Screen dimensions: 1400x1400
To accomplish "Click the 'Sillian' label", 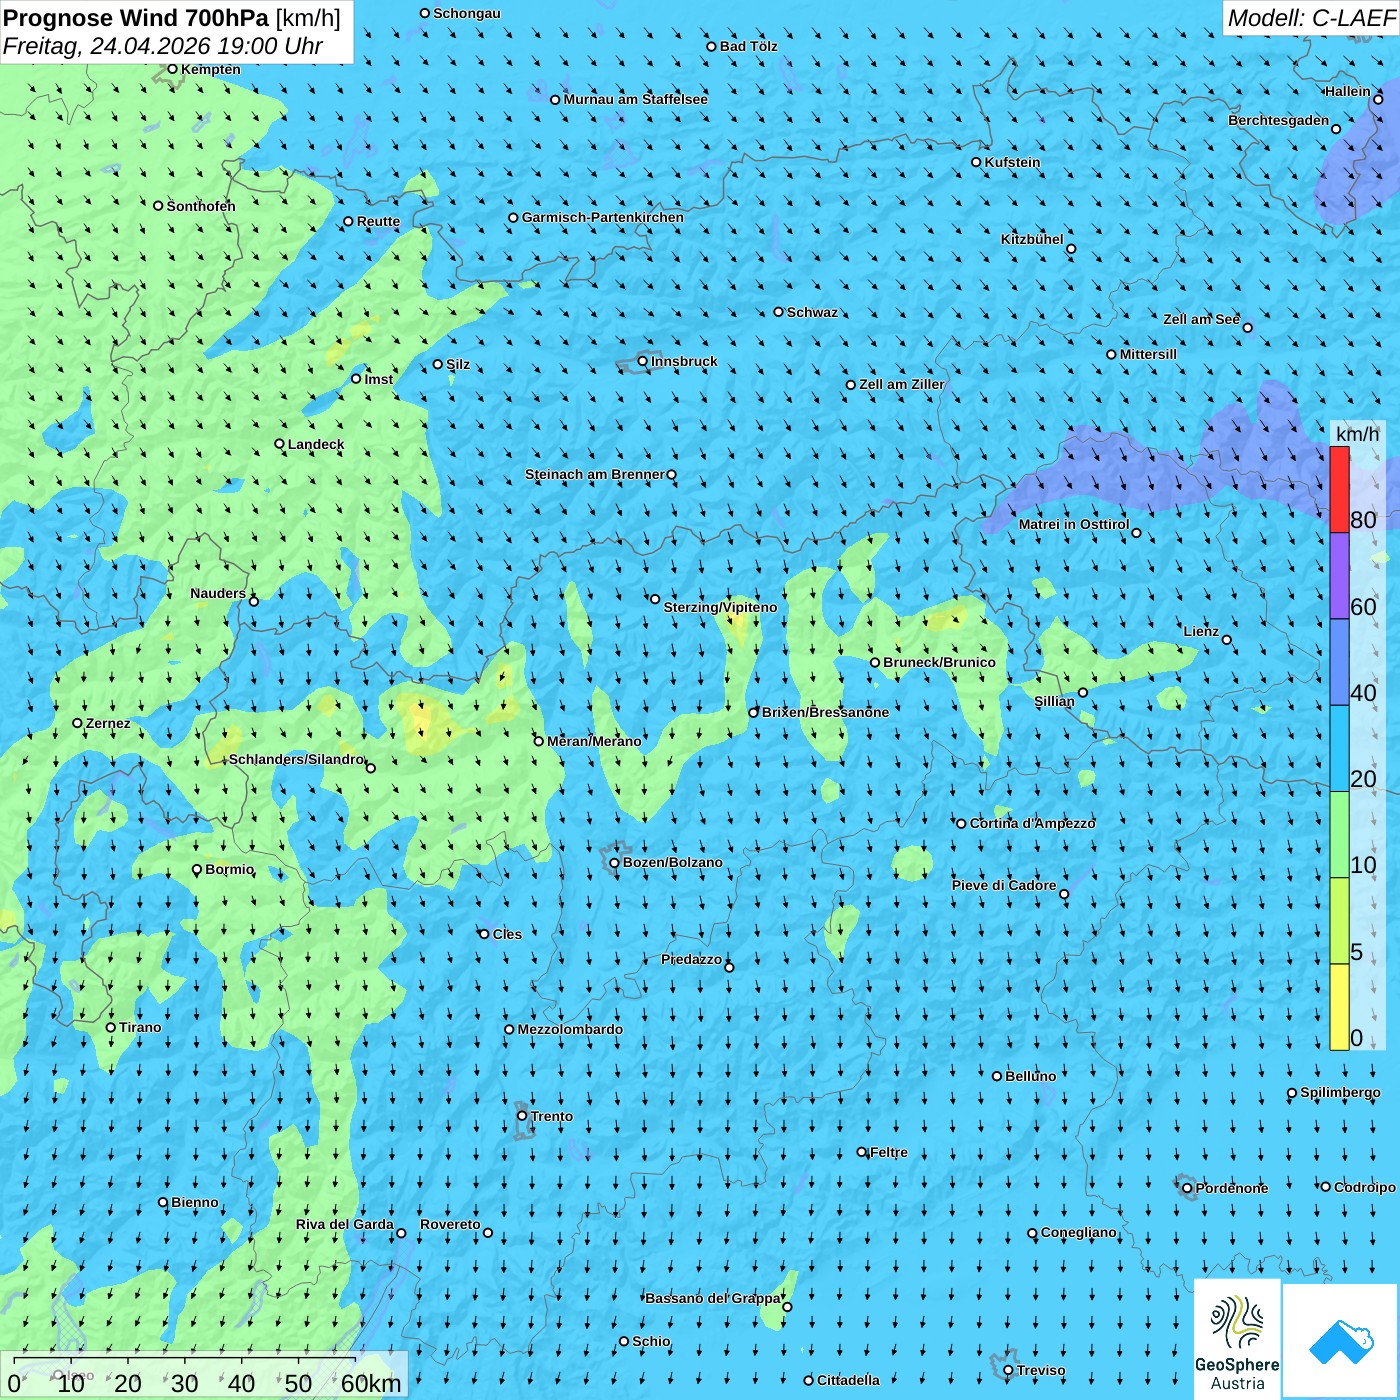I will (x=1054, y=701).
